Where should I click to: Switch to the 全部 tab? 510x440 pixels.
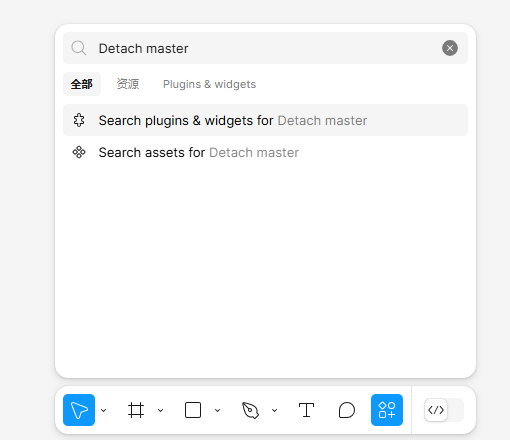(x=82, y=84)
